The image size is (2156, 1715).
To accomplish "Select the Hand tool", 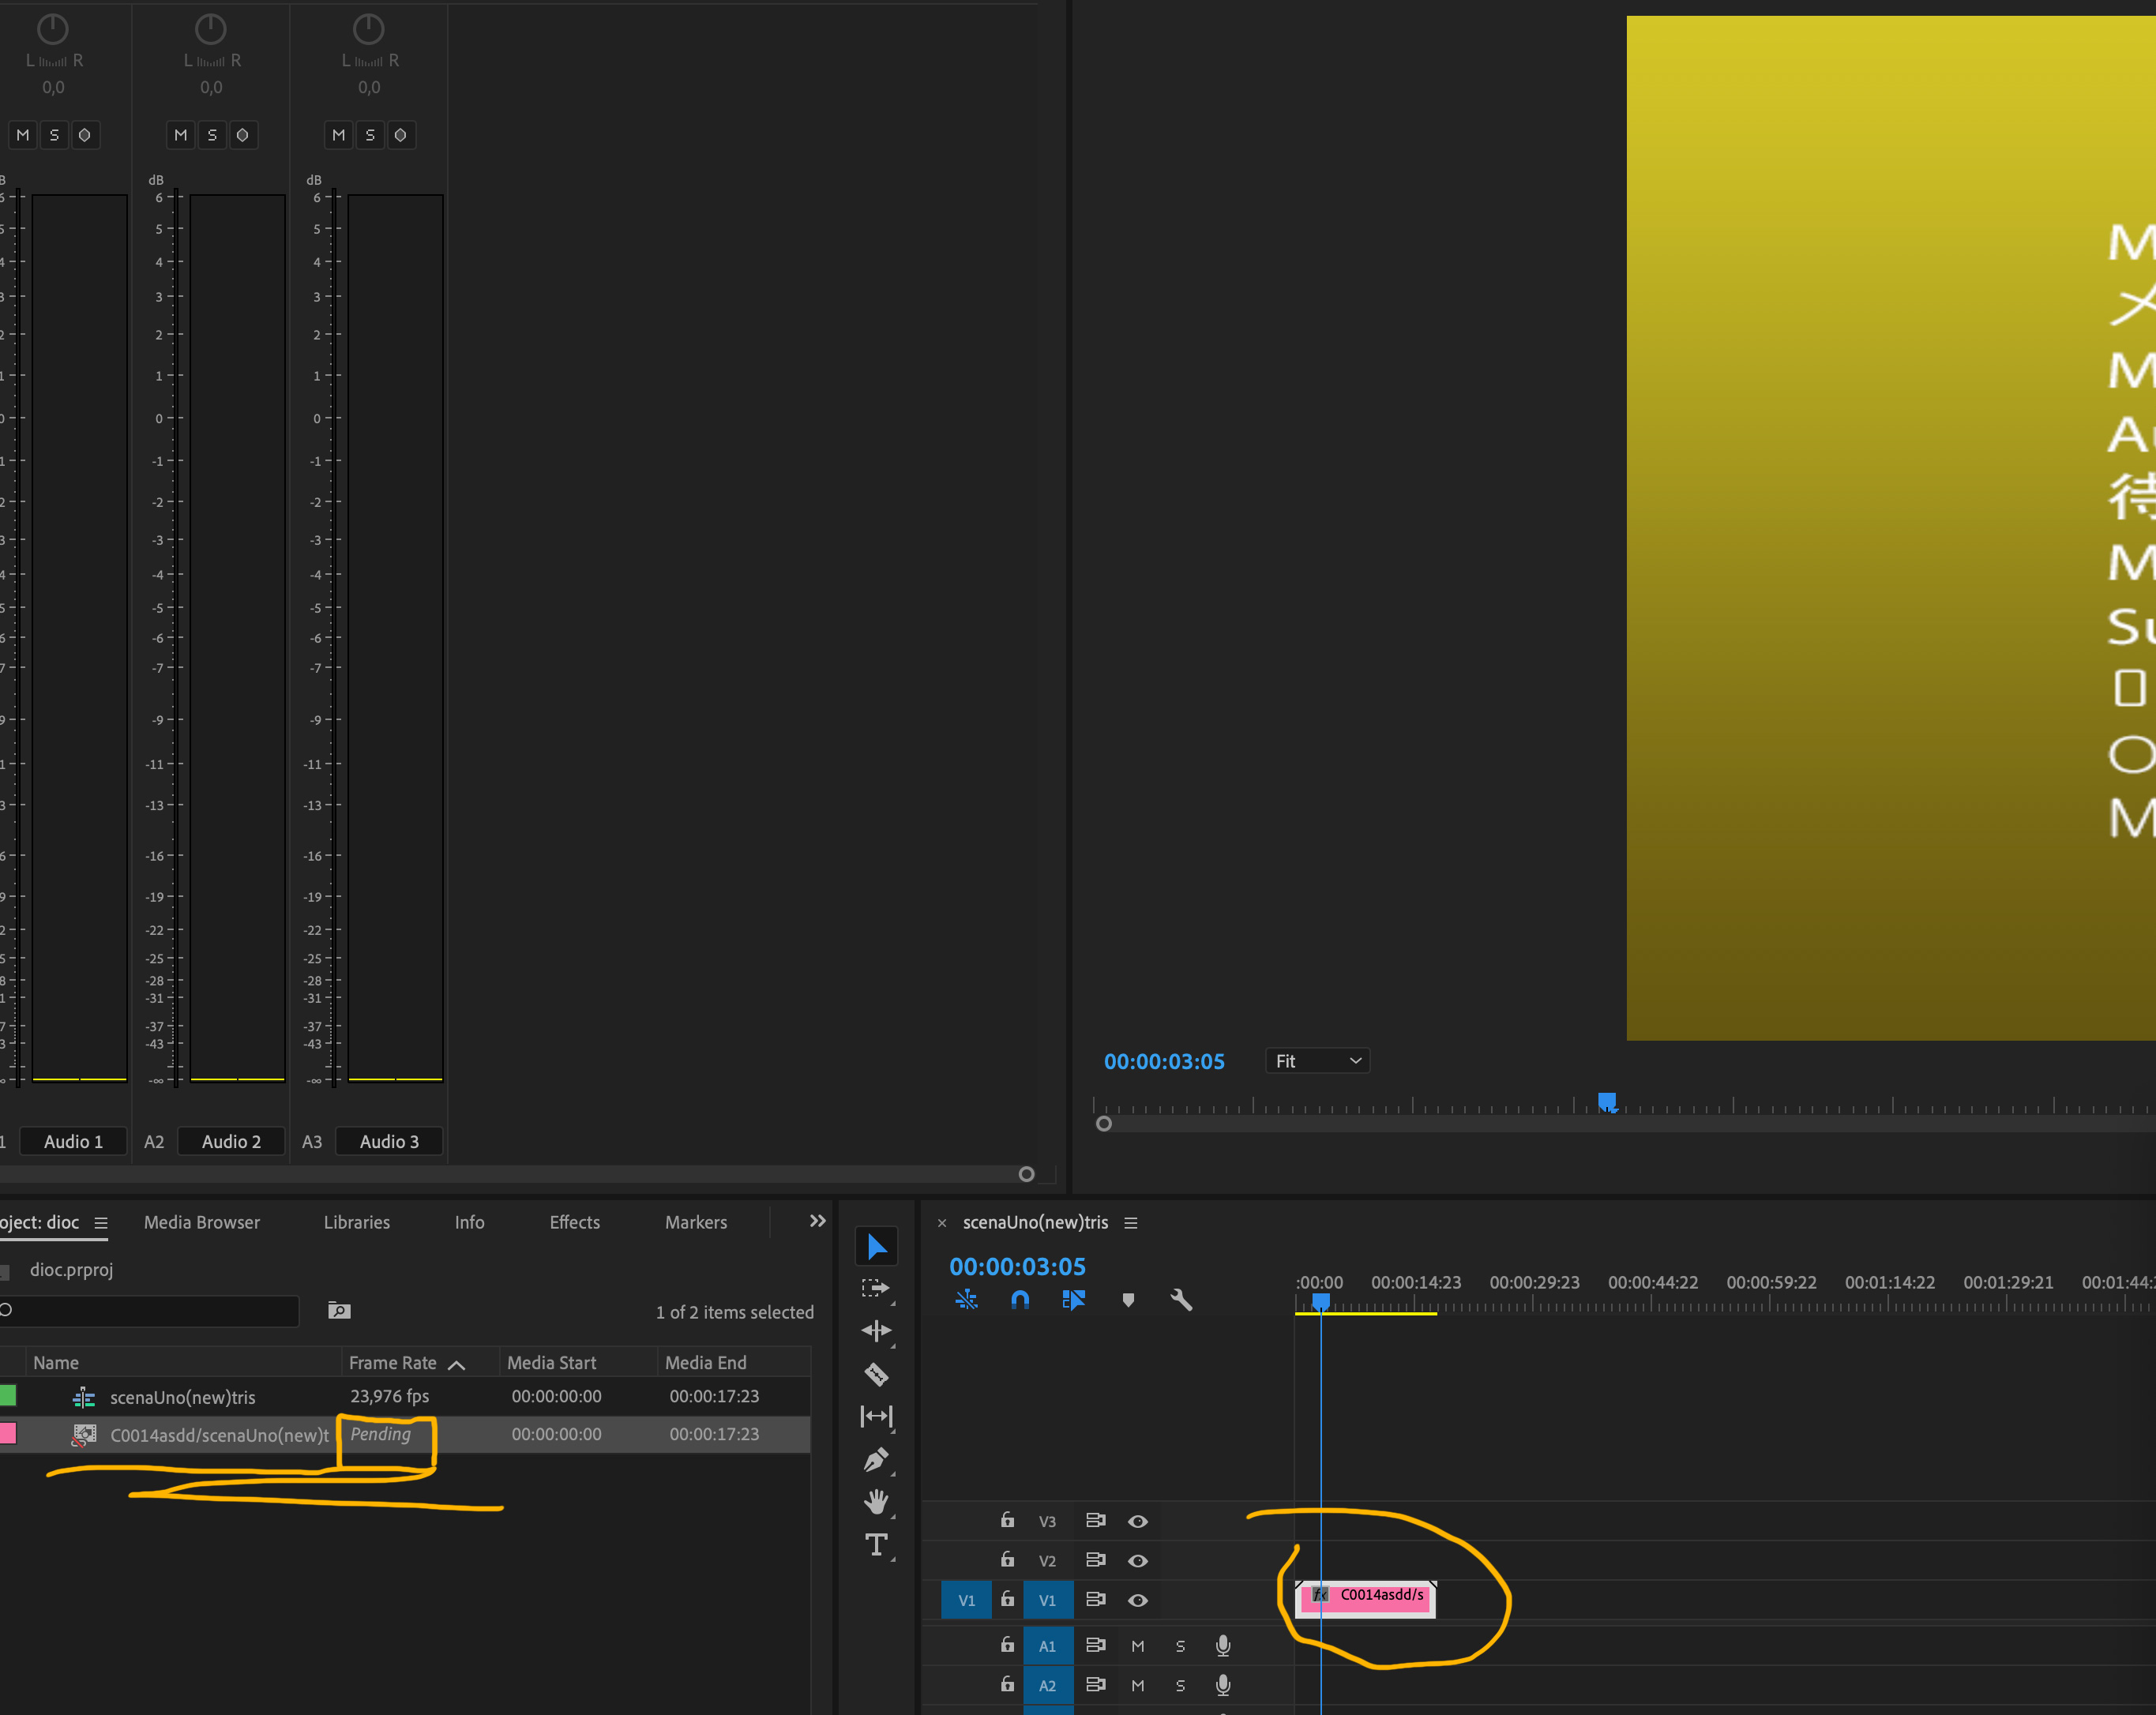I will (x=877, y=1502).
